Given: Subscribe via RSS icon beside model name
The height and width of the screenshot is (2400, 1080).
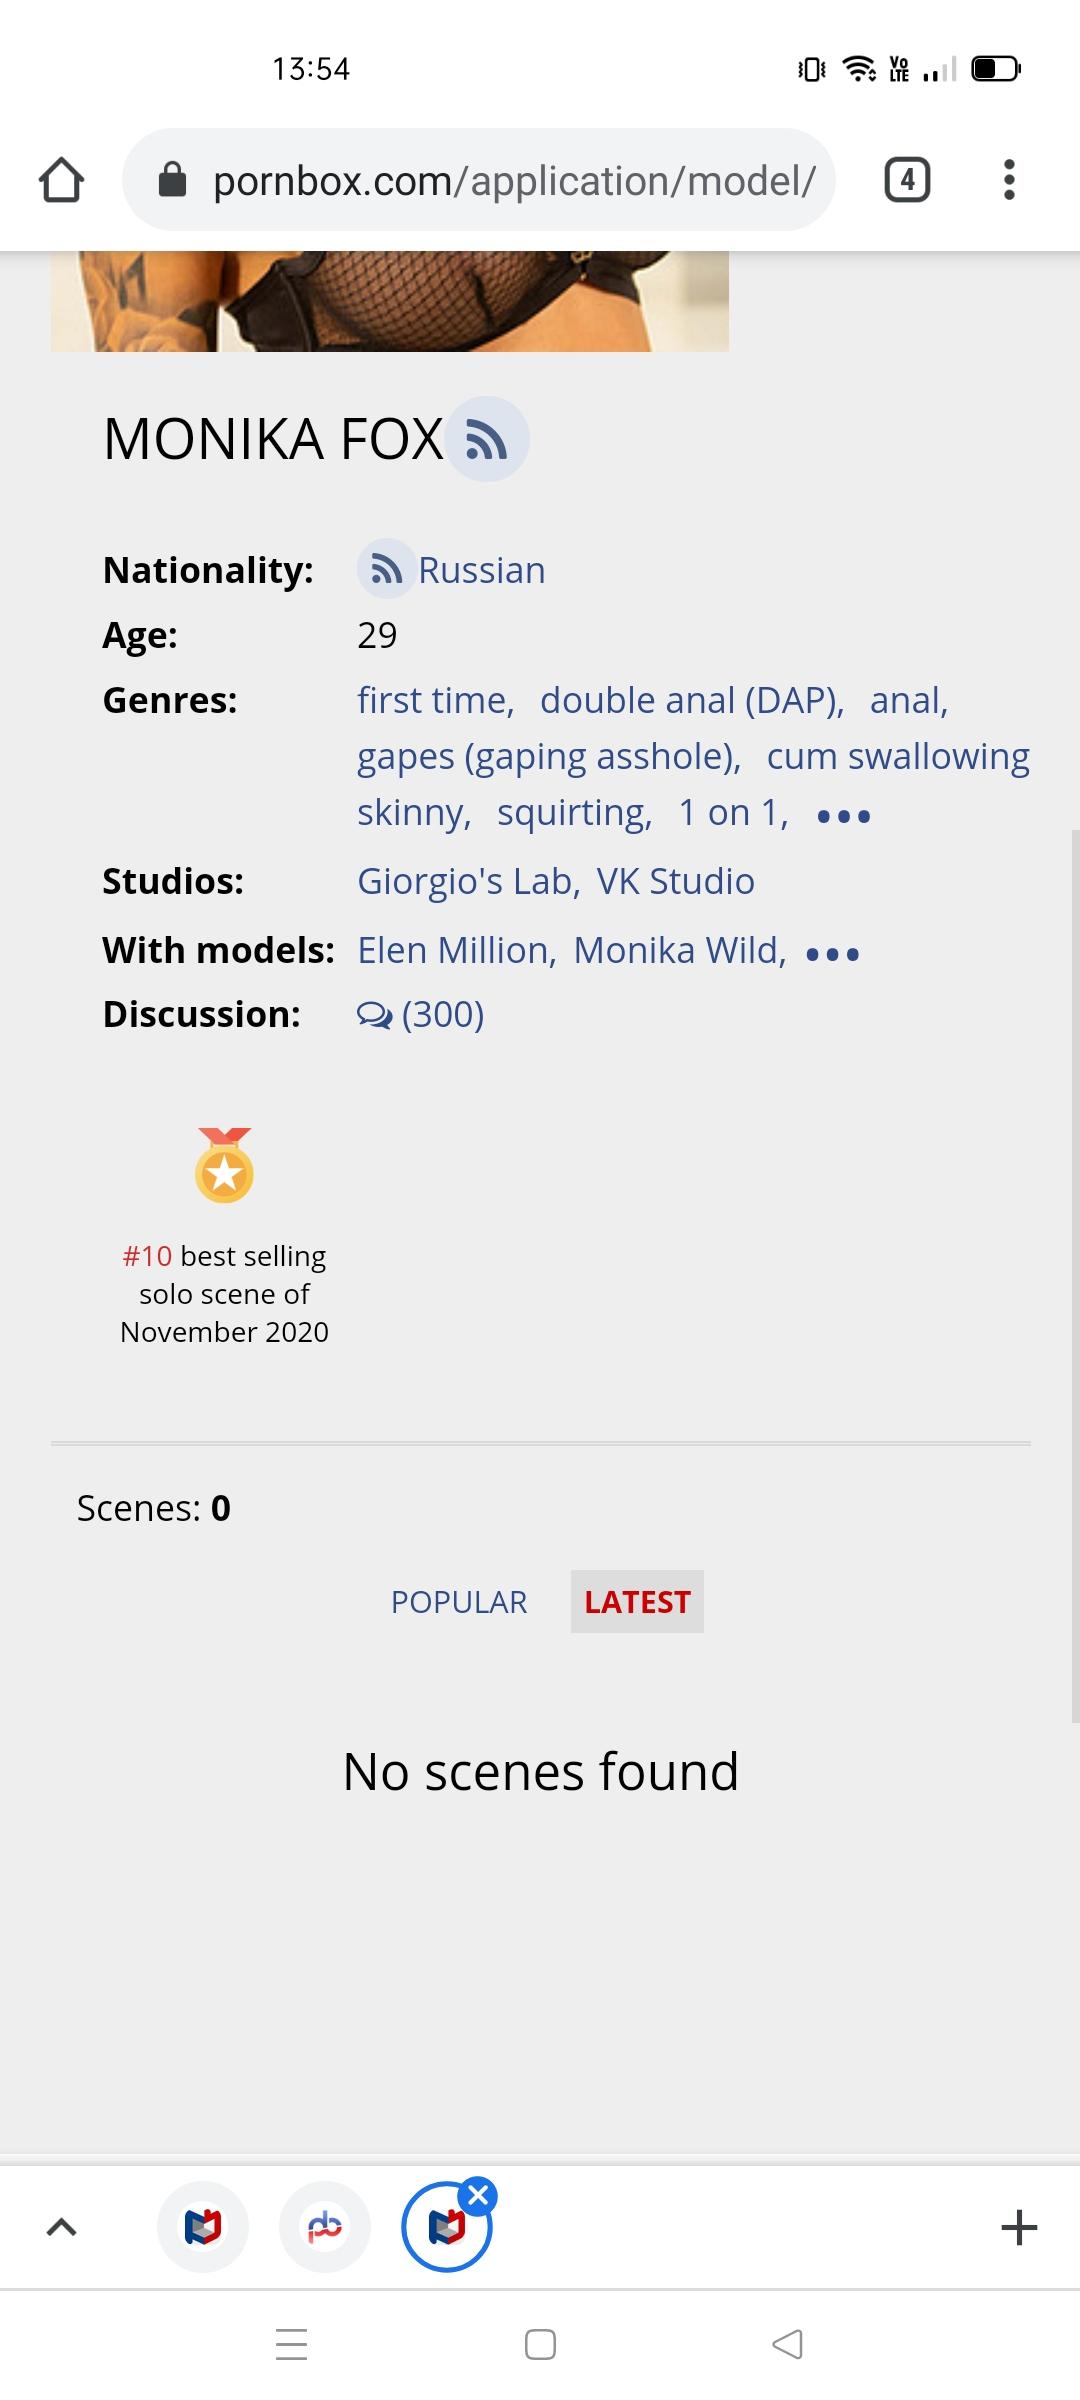Looking at the screenshot, I should pos(487,440).
